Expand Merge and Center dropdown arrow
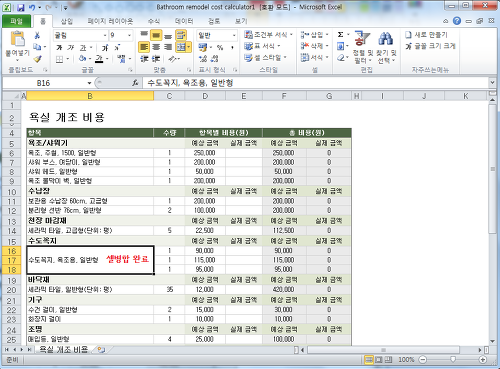 click(189, 47)
